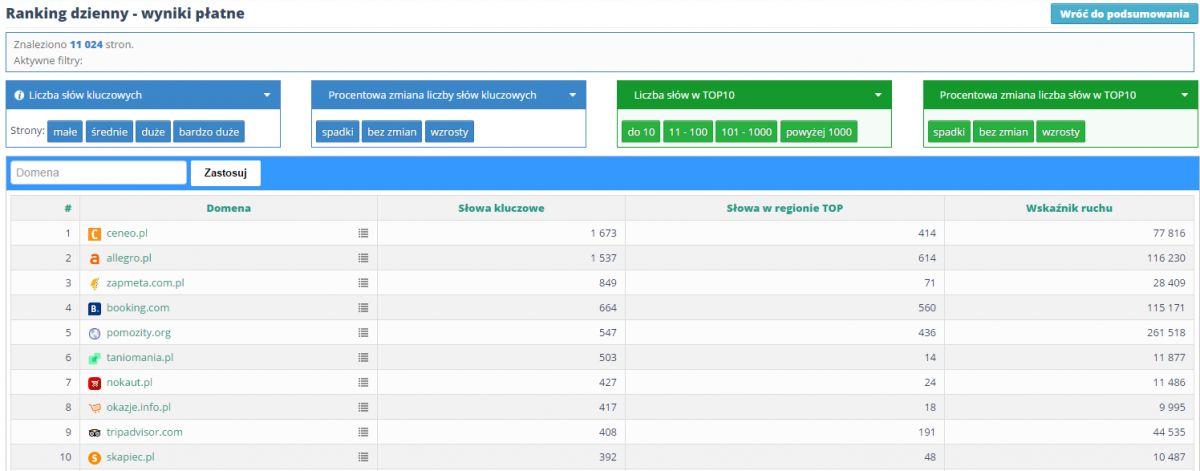
Task: Expand 'Procentowa zmiana liczba słów w TOP10' dropdown
Action: [1184, 96]
